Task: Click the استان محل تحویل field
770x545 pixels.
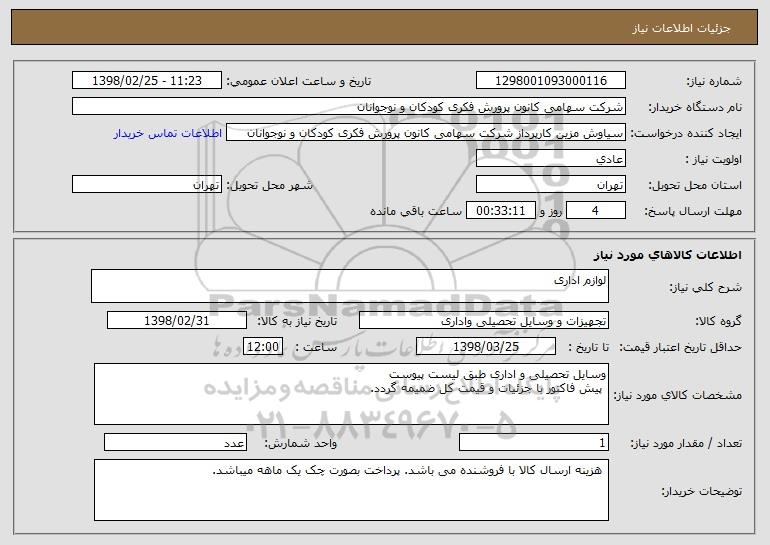Action: coord(550,184)
